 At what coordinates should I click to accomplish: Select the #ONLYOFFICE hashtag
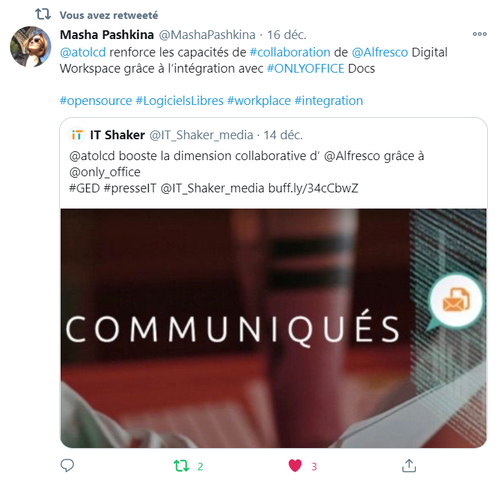[x=305, y=69]
